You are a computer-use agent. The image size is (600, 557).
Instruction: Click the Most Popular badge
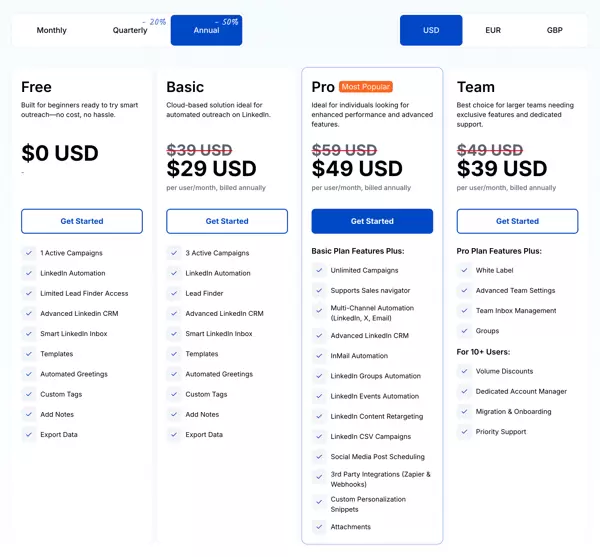coord(366,87)
